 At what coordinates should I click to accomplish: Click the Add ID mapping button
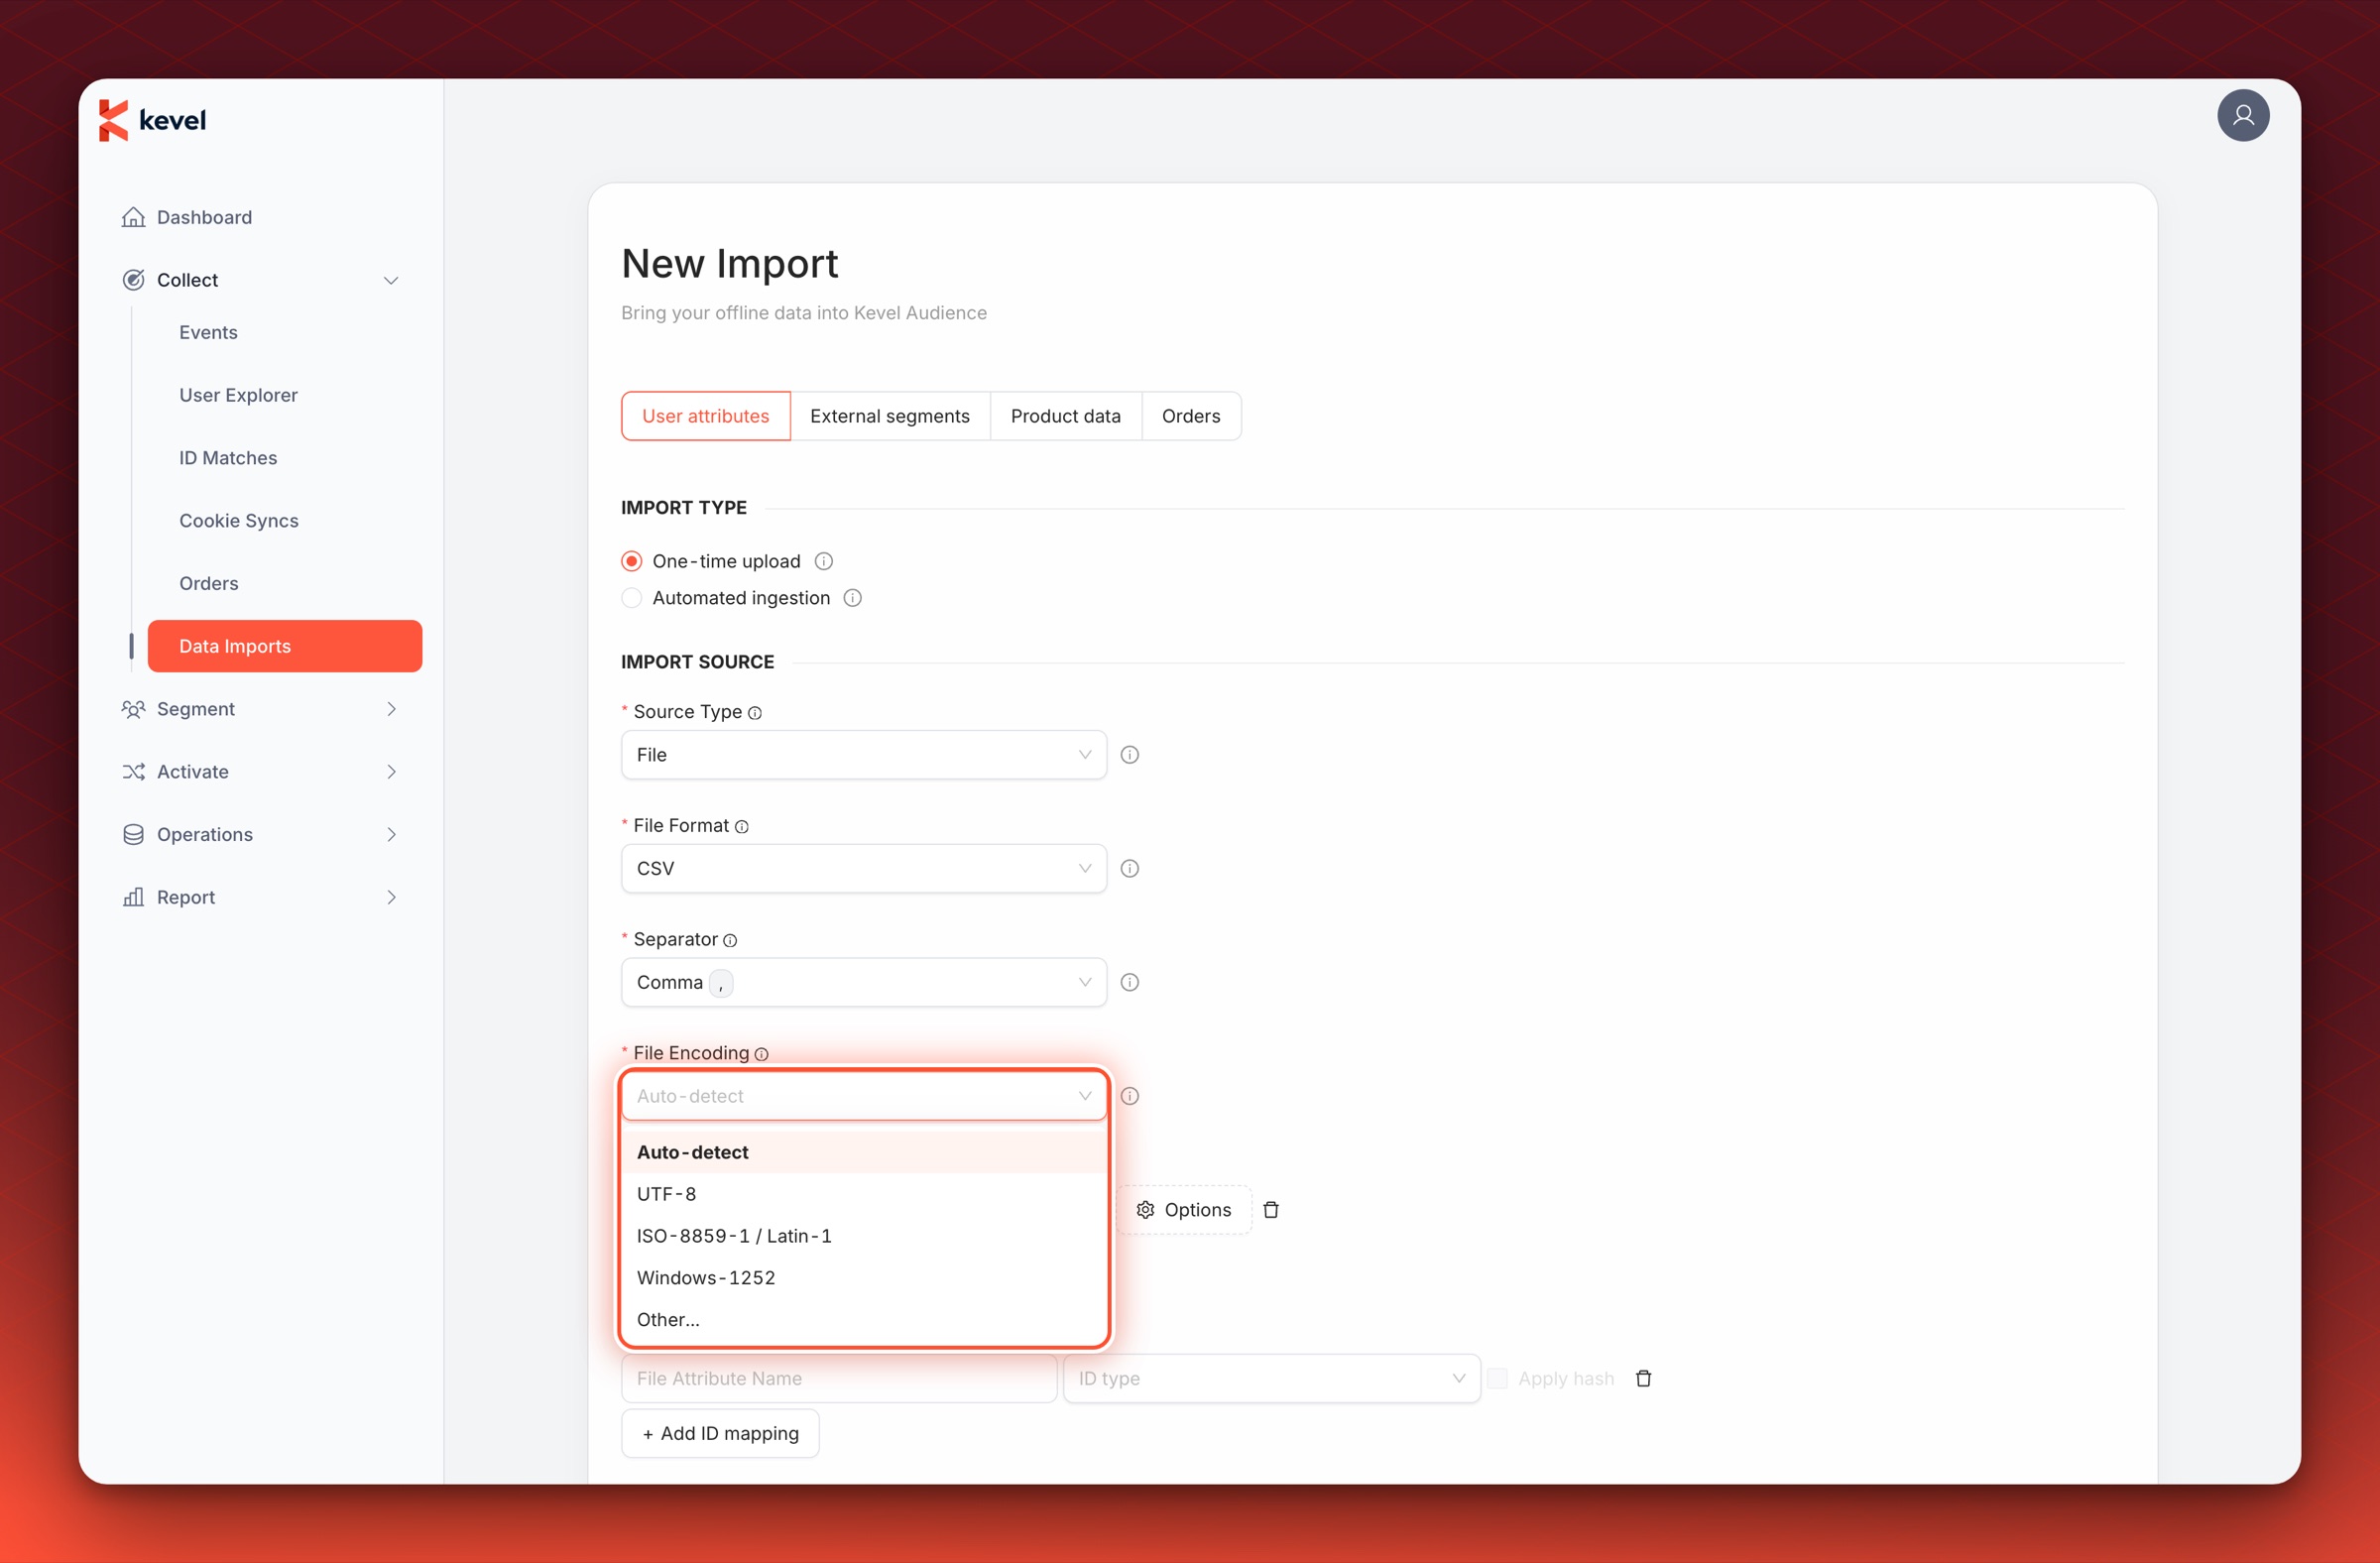(719, 1433)
